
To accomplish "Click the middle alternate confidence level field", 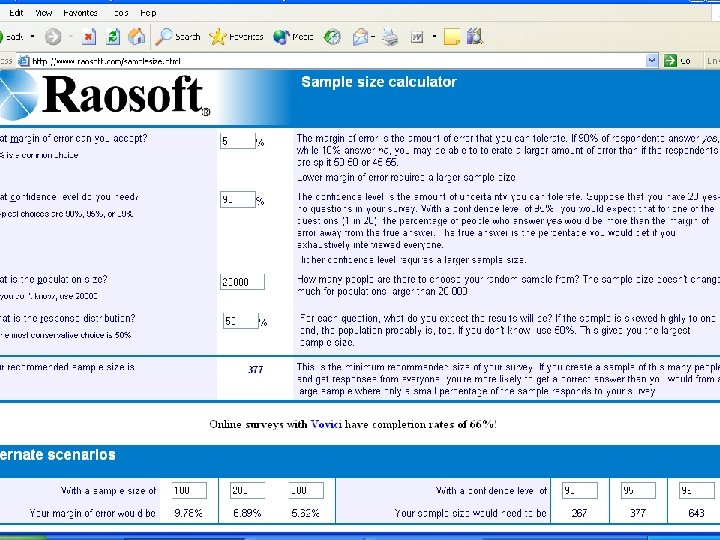I will pyautogui.click(x=638, y=490).
